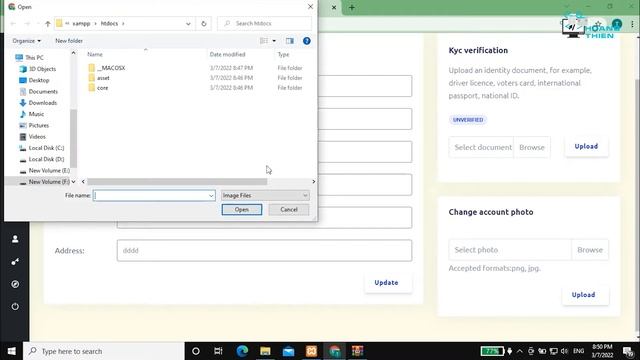
Task: Click the horizontal scrollbar in file list
Action: point(177,182)
